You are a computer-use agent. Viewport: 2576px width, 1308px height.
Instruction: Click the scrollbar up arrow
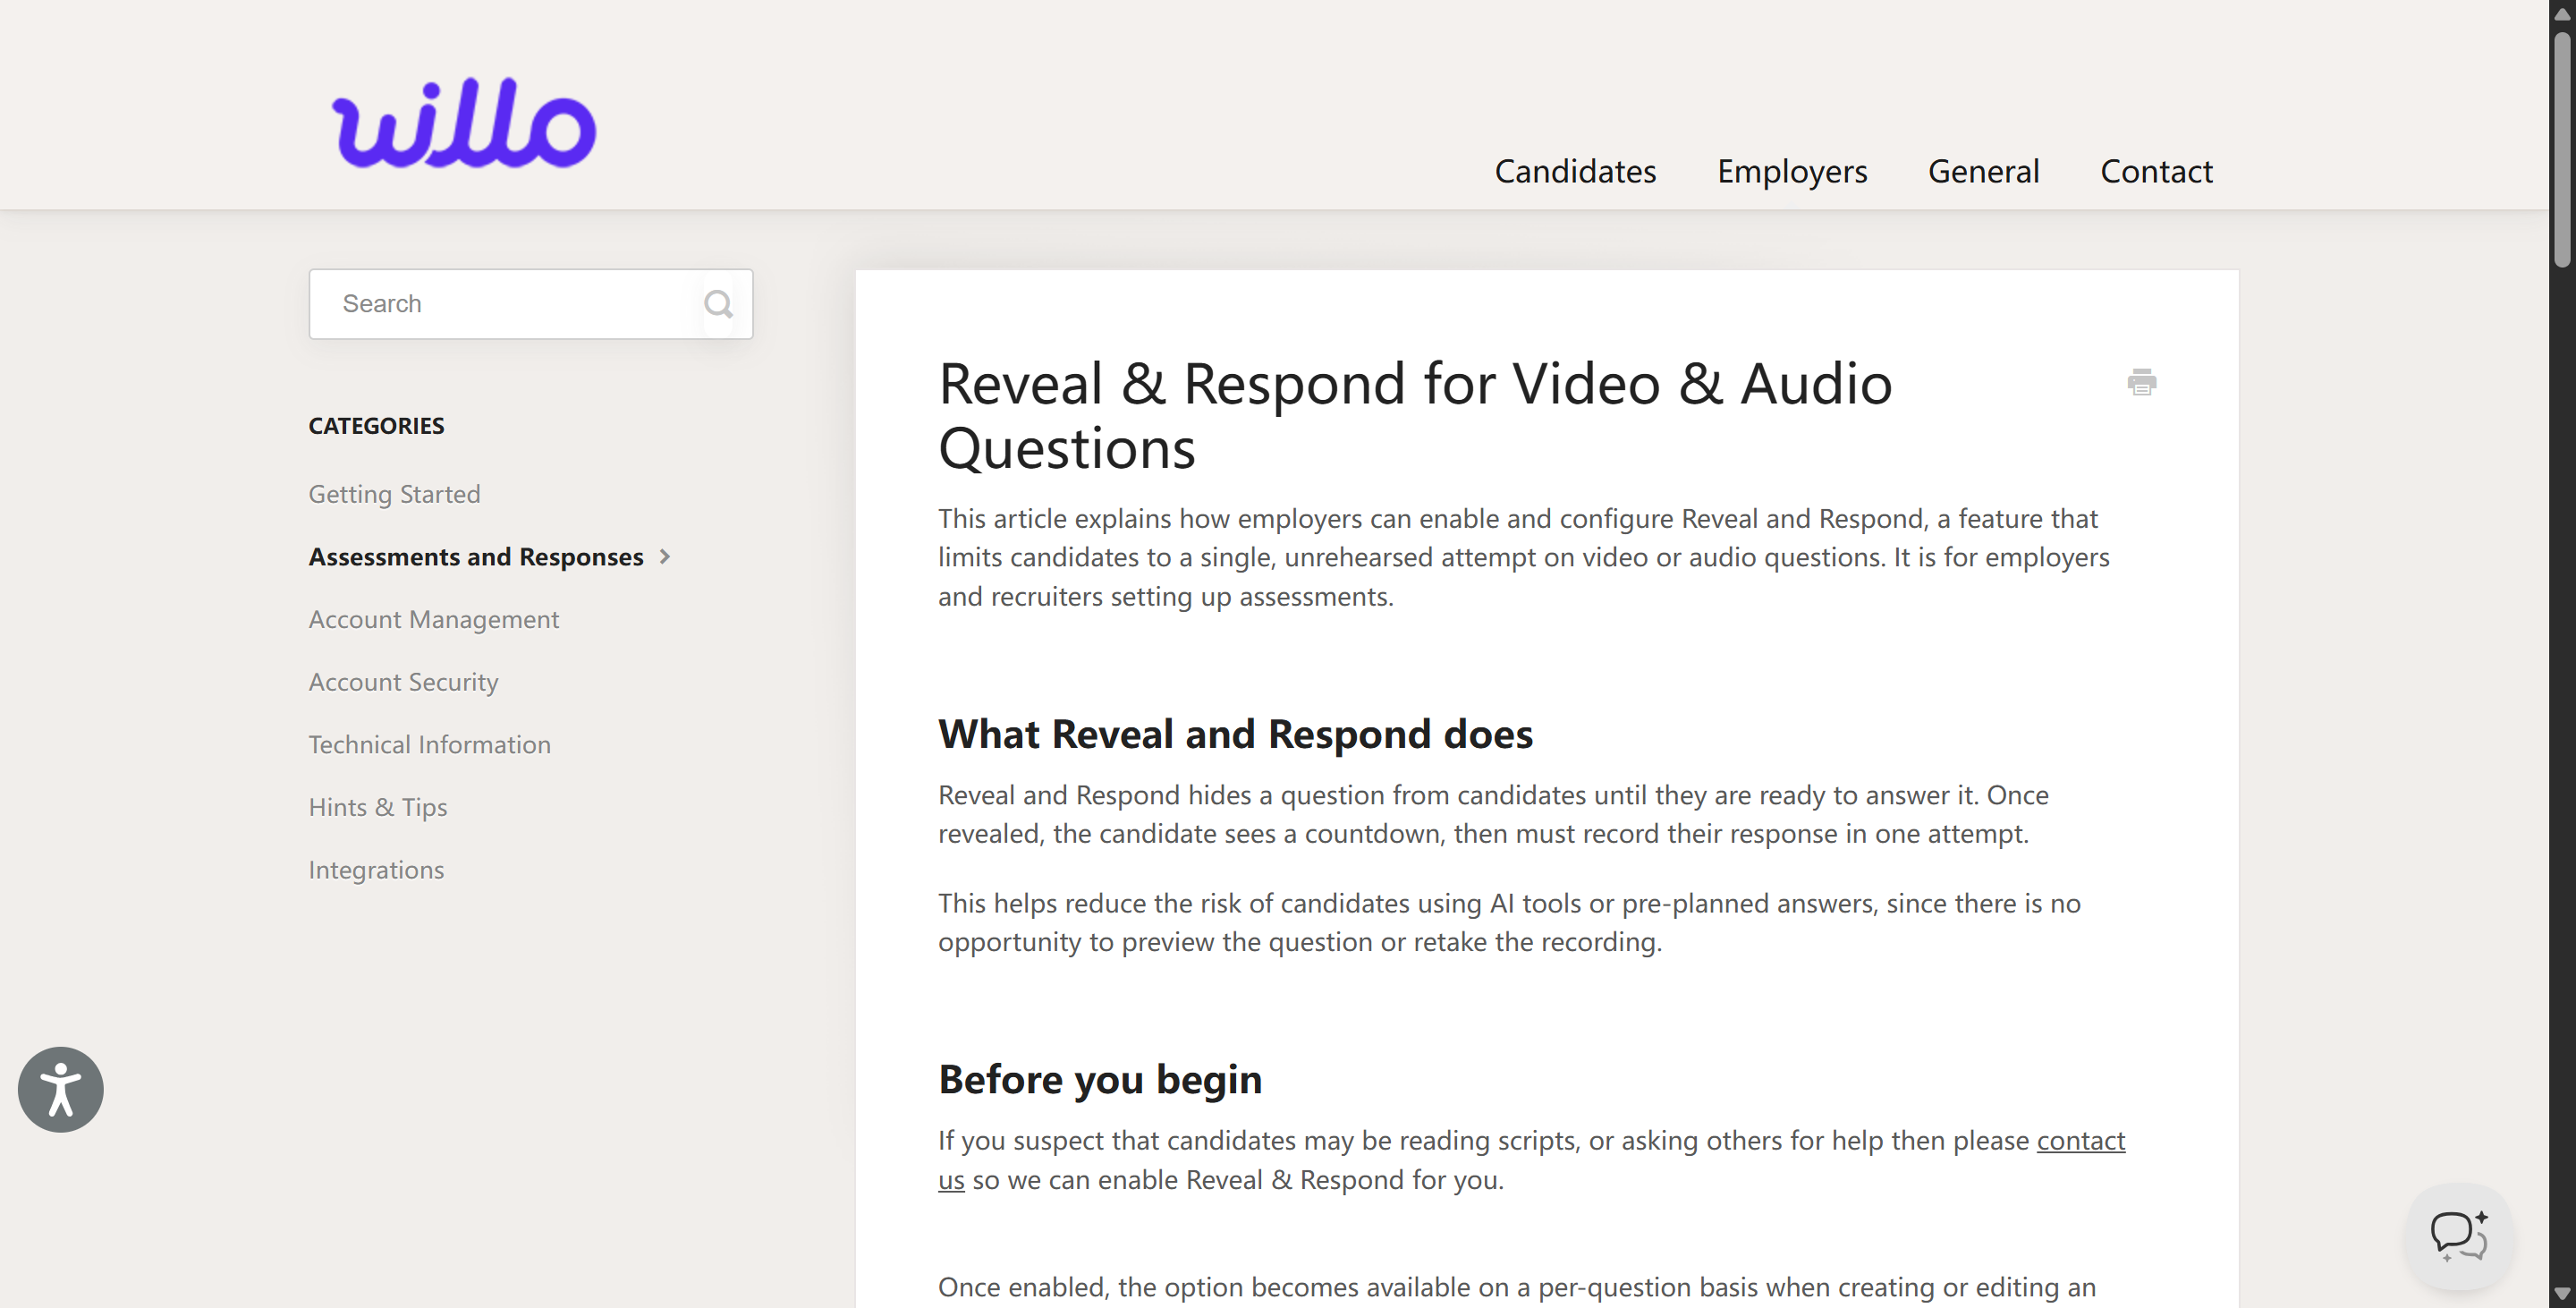point(2562,13)
